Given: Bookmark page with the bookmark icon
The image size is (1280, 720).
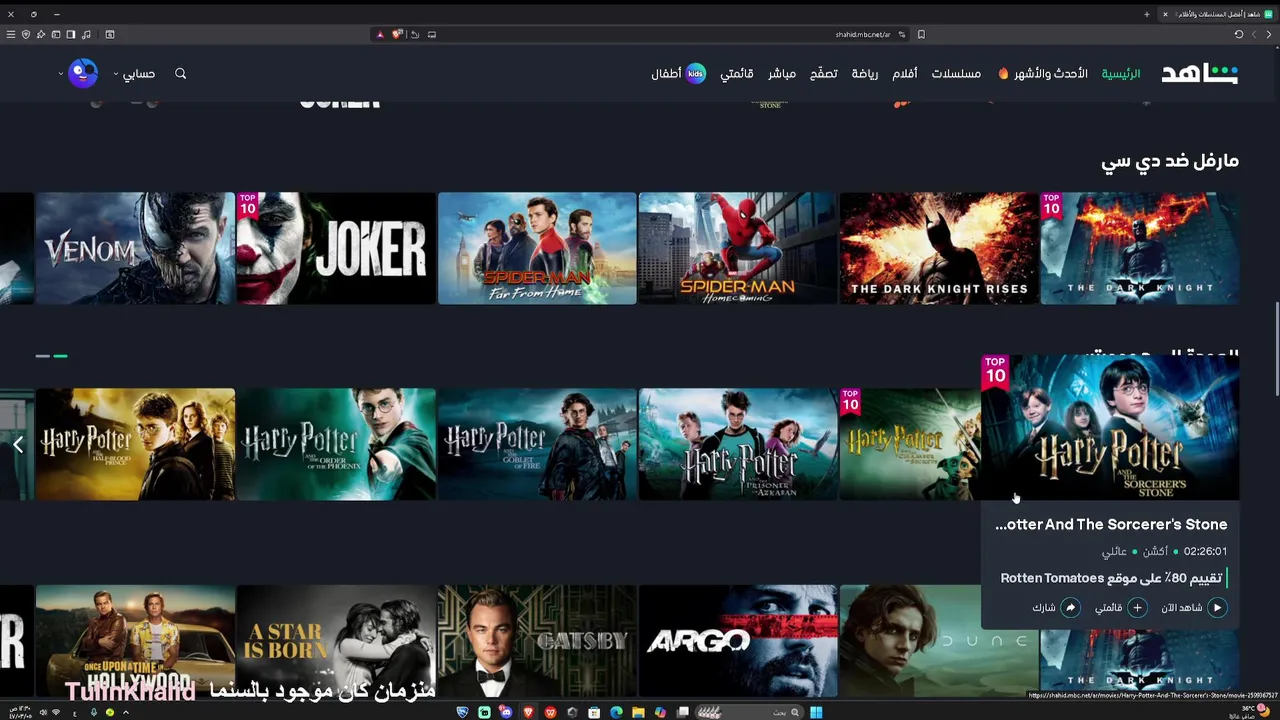Looking at the screenshot, I should tap(921, 34).
